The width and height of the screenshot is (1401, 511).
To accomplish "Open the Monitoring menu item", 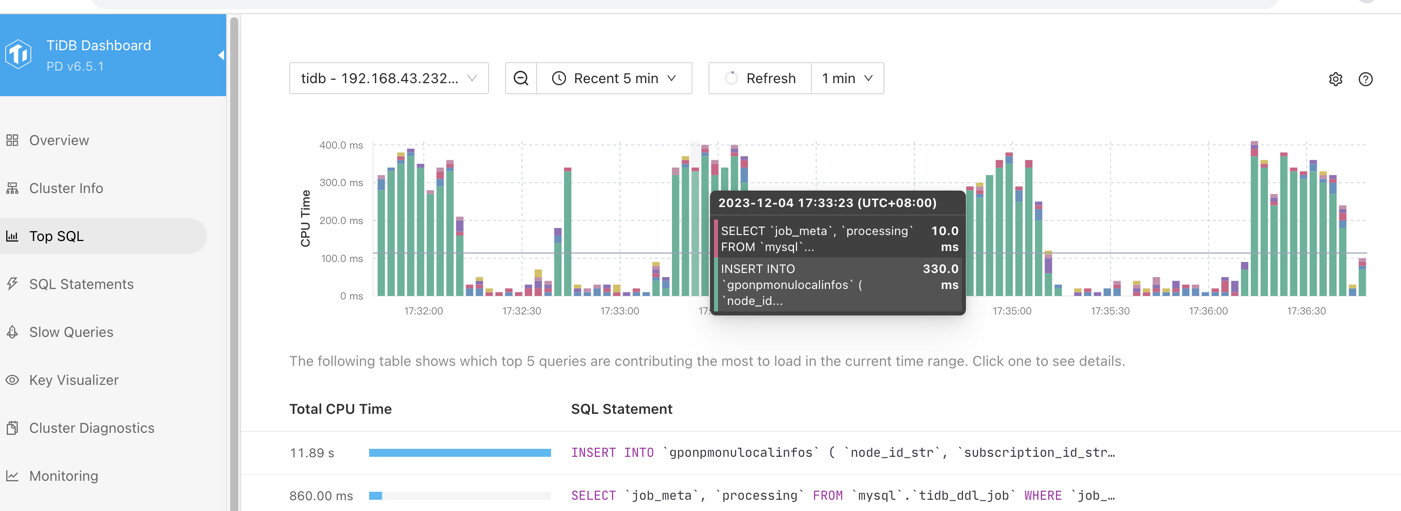I will click(63, 476).
